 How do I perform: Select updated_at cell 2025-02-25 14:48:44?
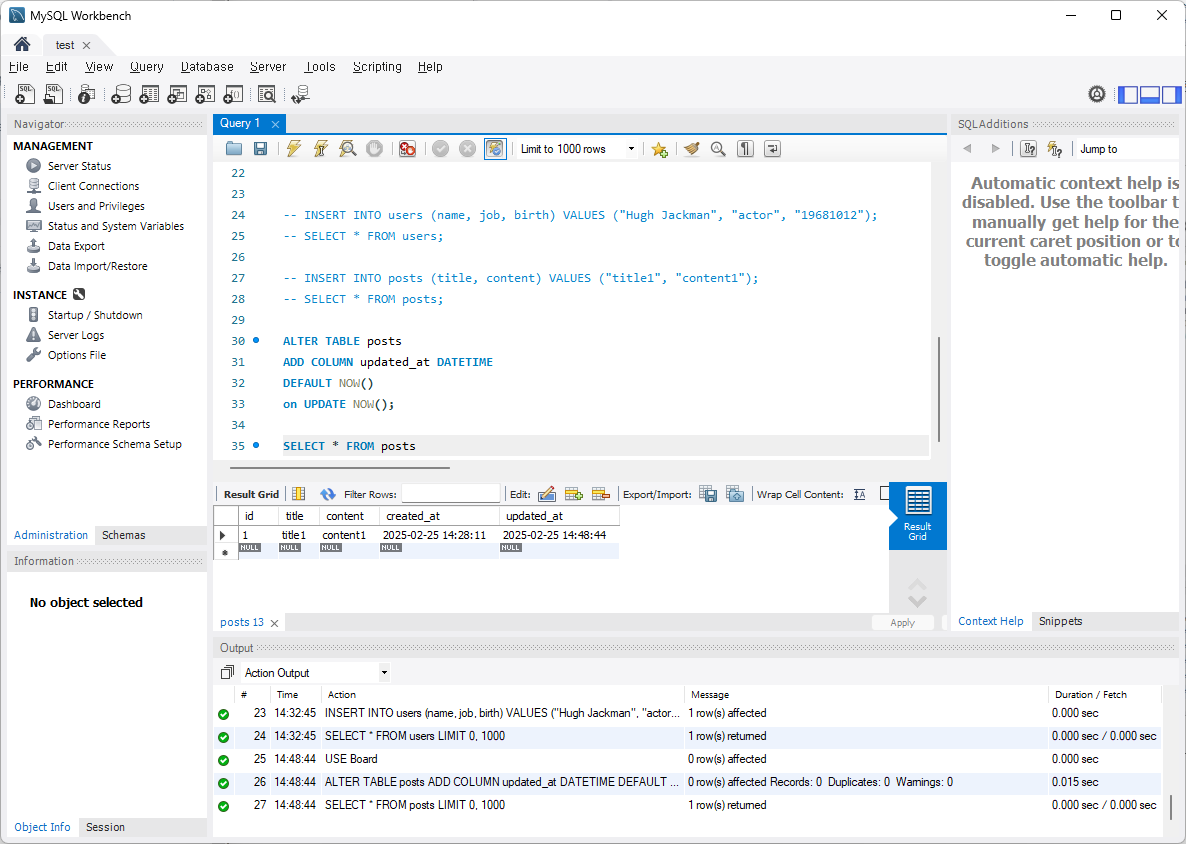click(559, 535)
